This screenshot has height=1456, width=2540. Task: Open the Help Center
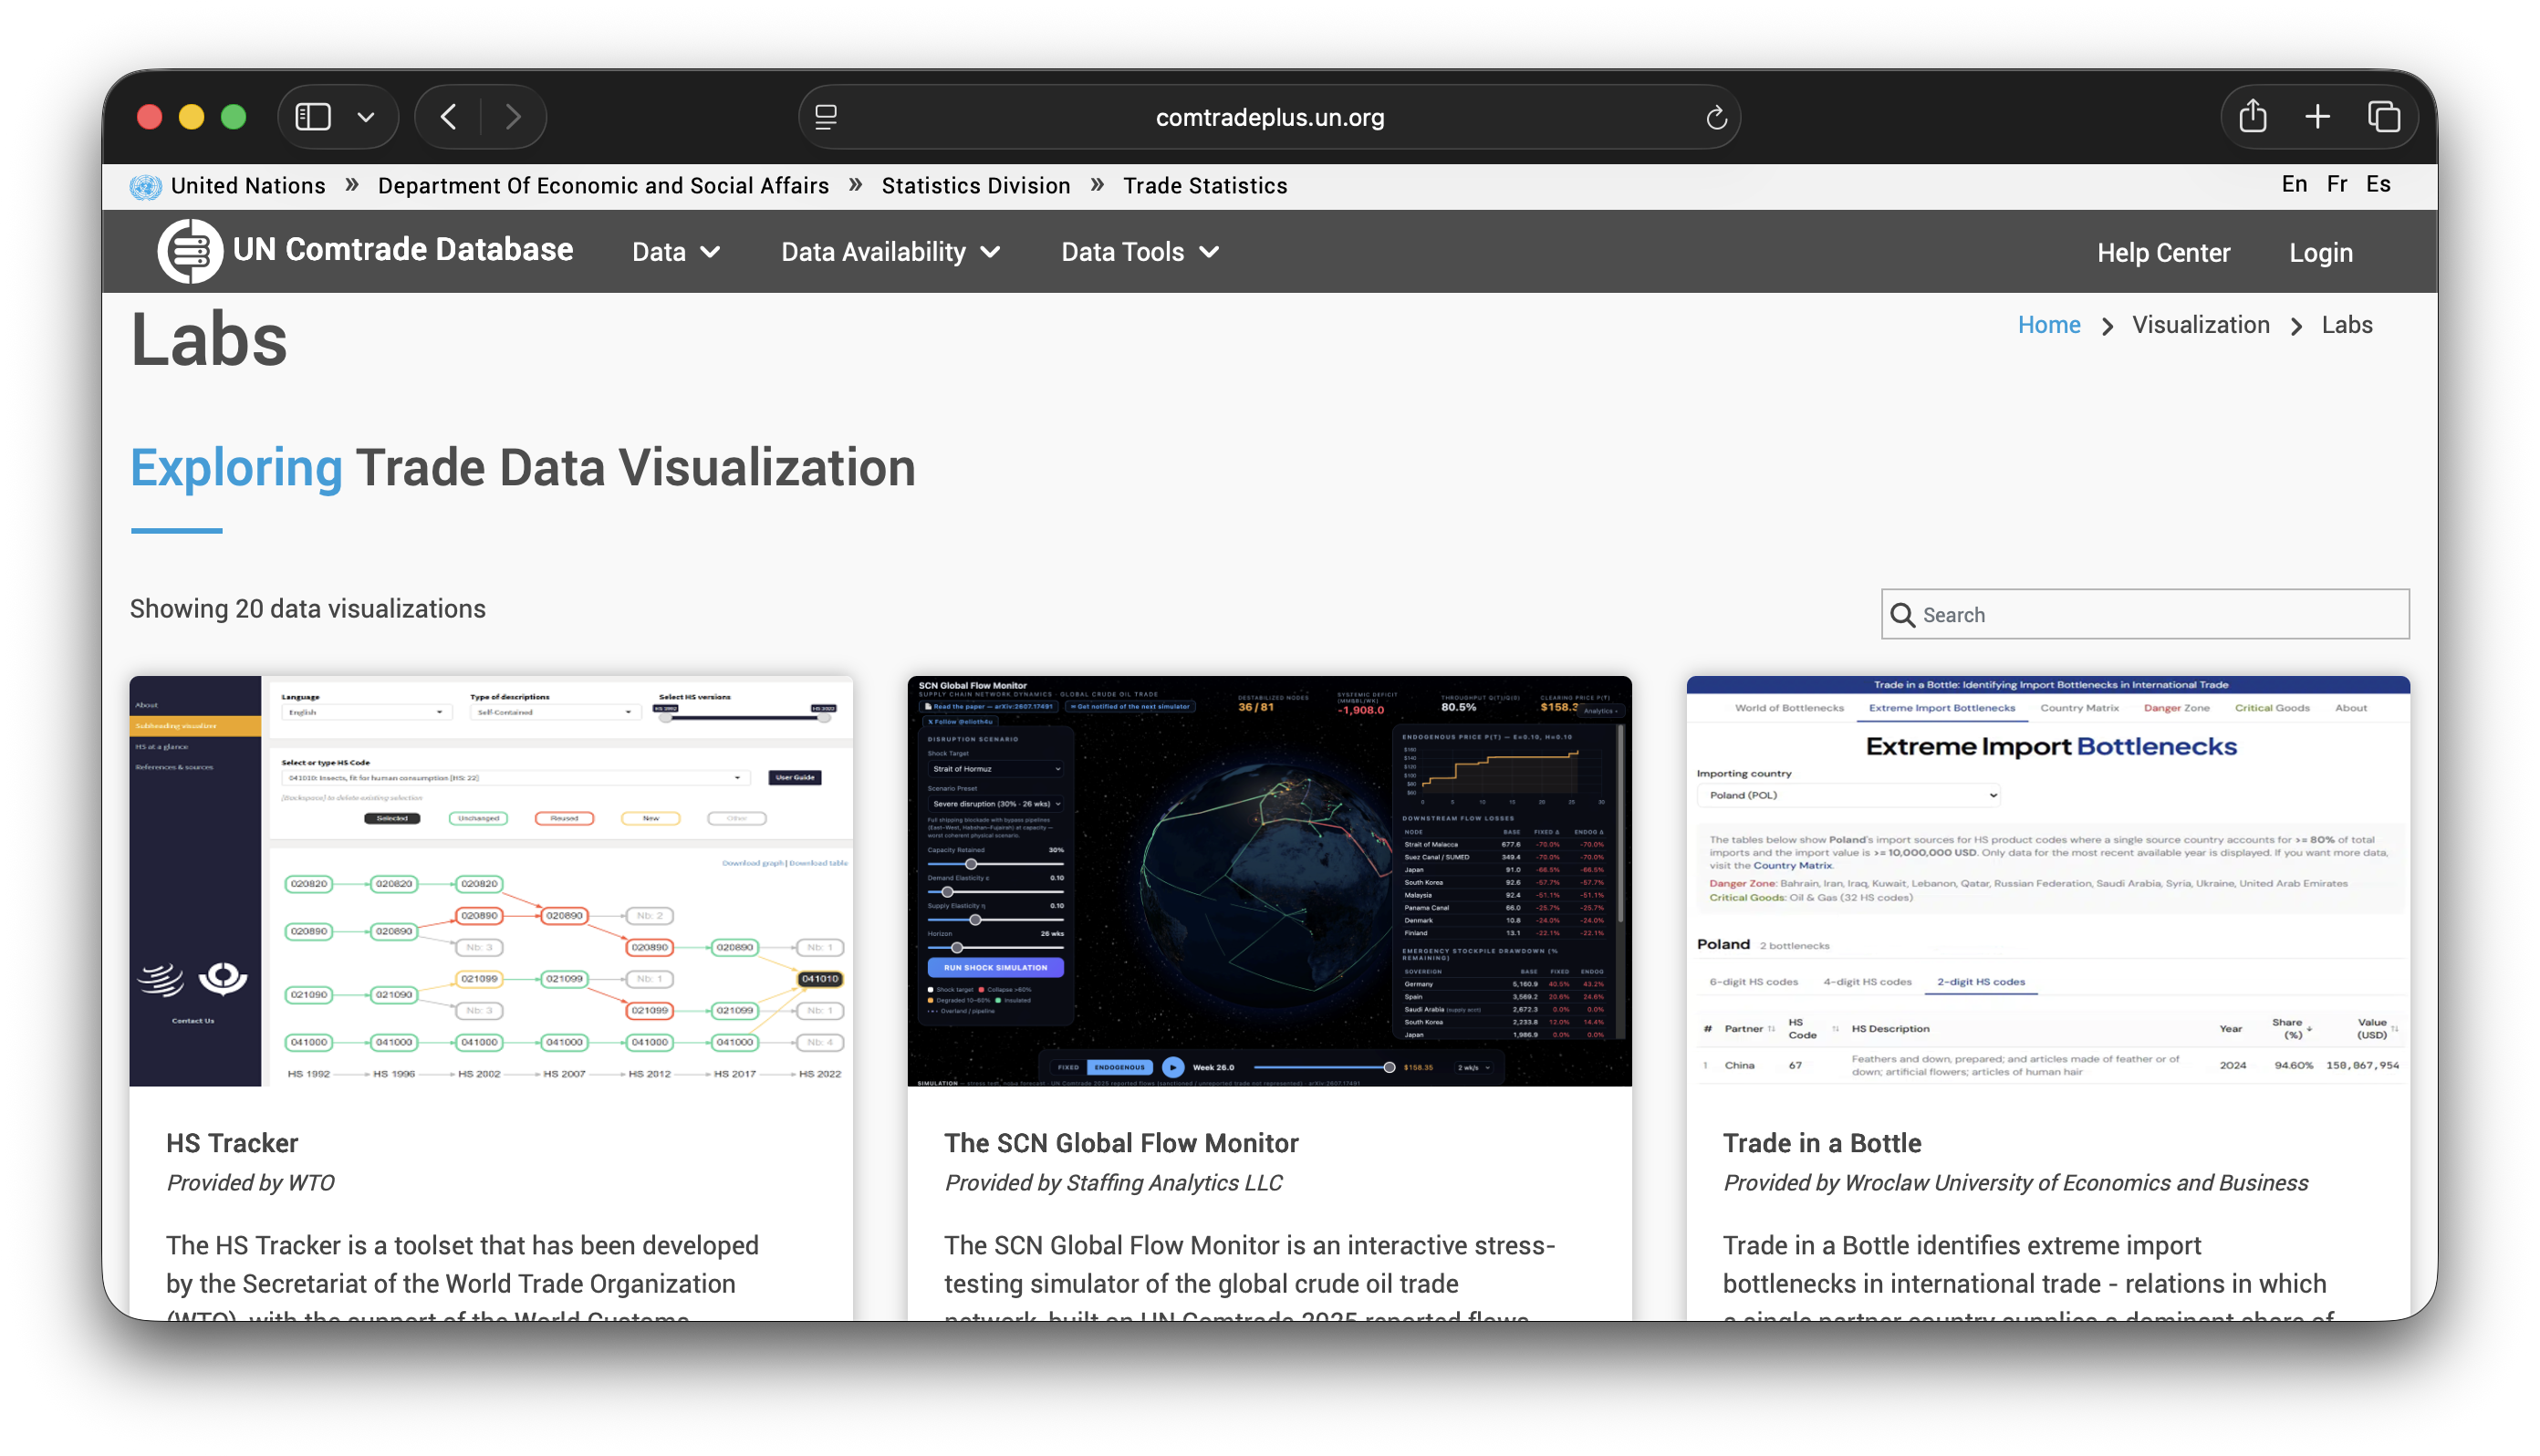tap(2164, 253)
